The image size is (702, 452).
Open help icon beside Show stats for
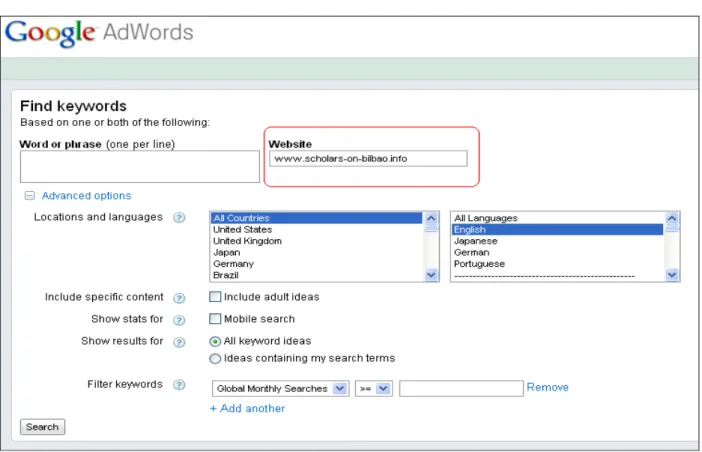(x=179, y=320)
